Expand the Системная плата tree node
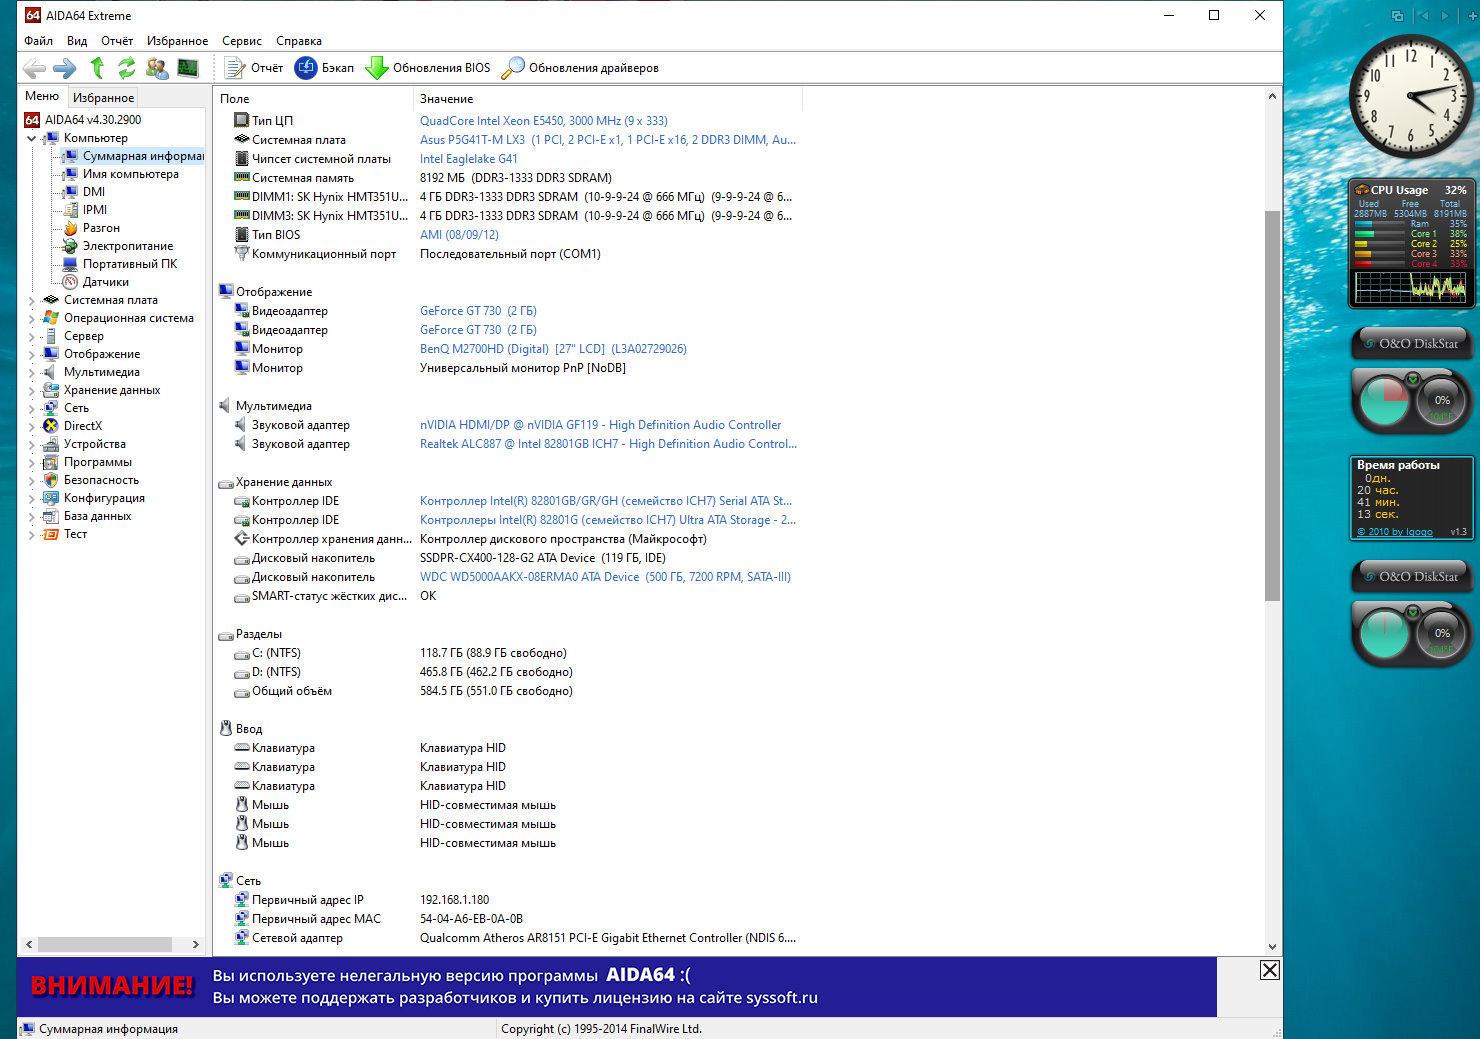The height and width of the screenshot is (1039, 1480). click(x=31, y=300)
